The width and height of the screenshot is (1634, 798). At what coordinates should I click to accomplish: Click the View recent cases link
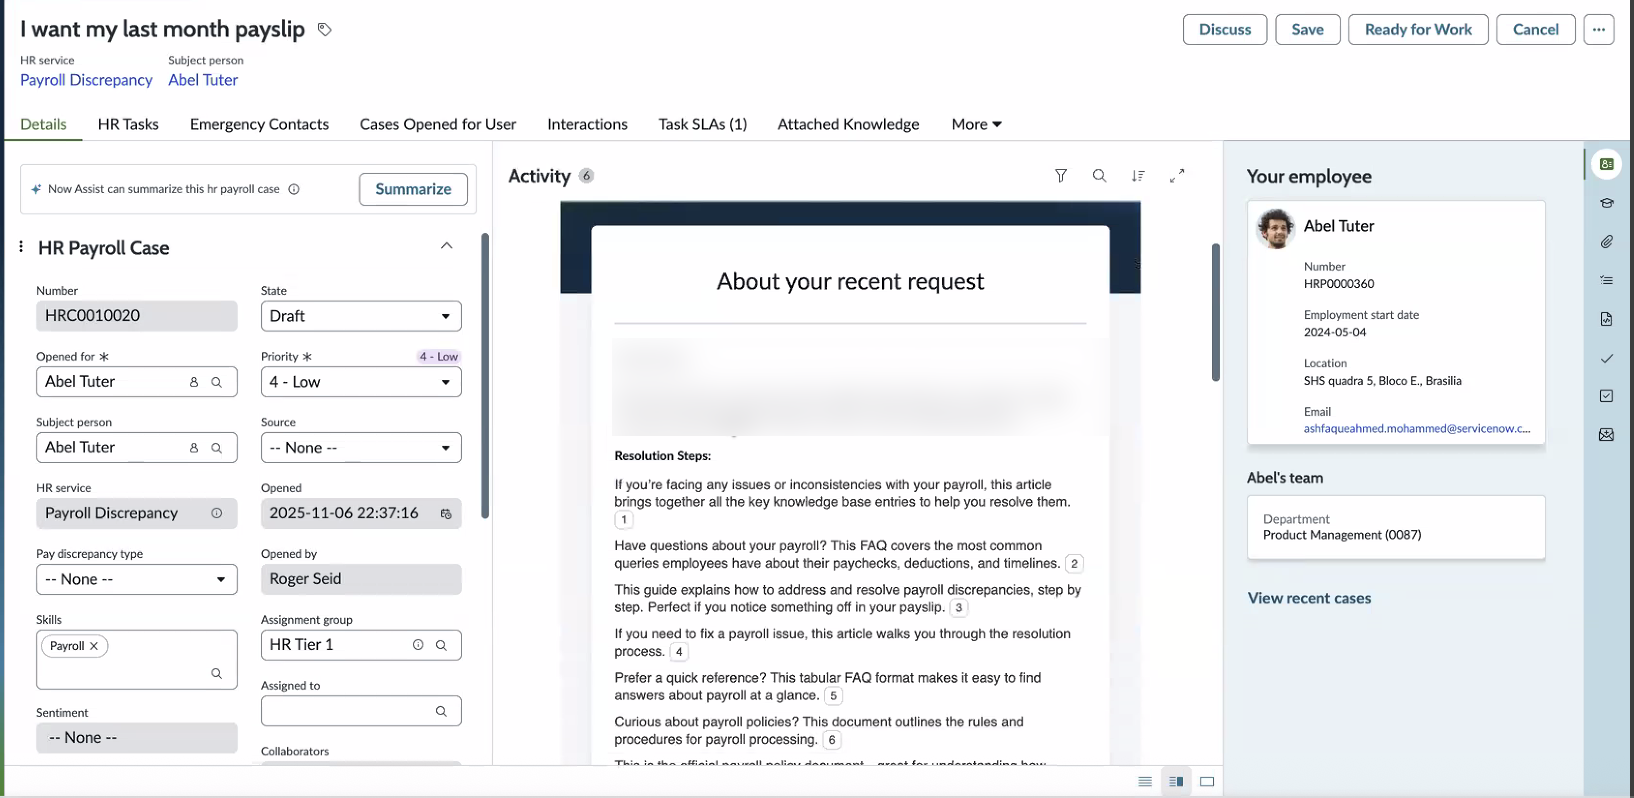pyautogui.click(x=1309, y=598)
